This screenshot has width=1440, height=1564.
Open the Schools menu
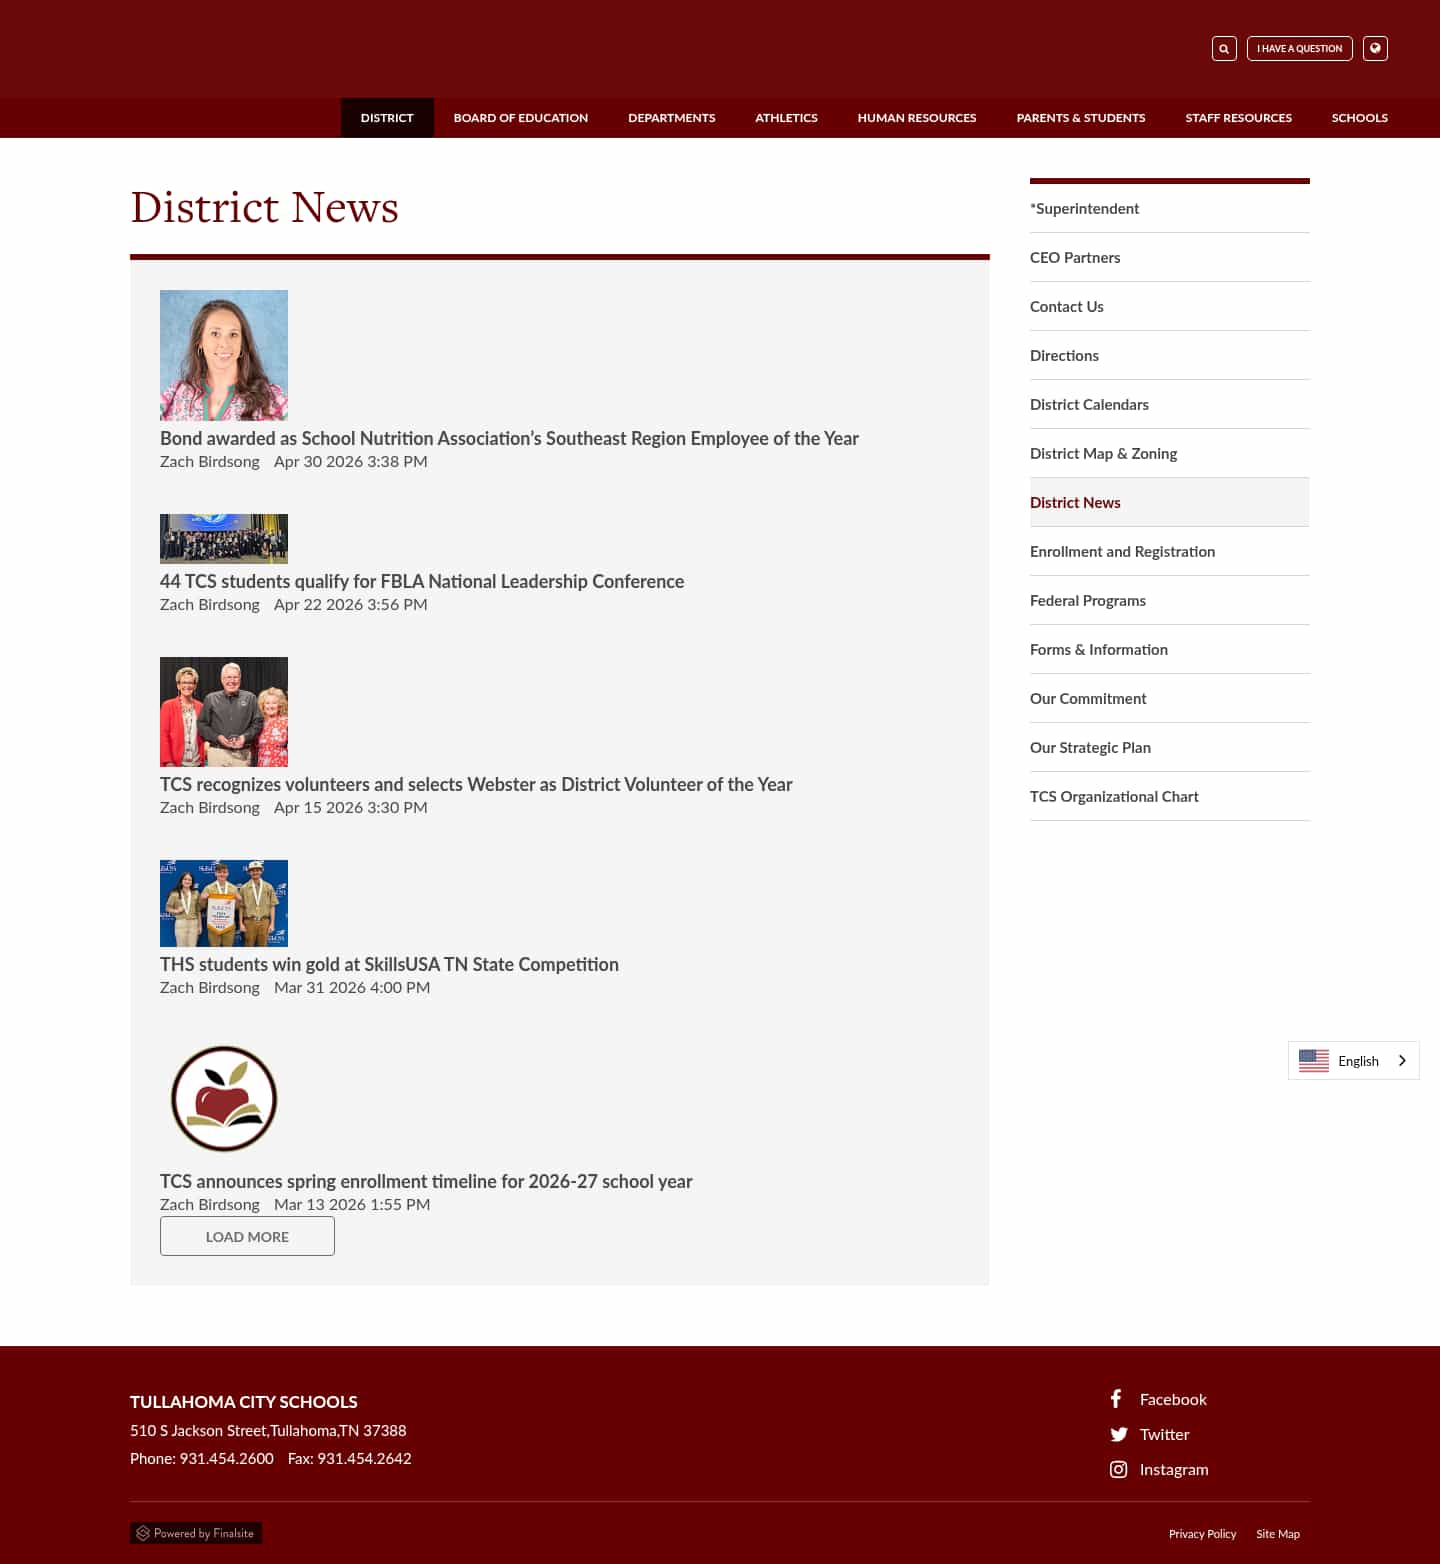click(1360, 118)
